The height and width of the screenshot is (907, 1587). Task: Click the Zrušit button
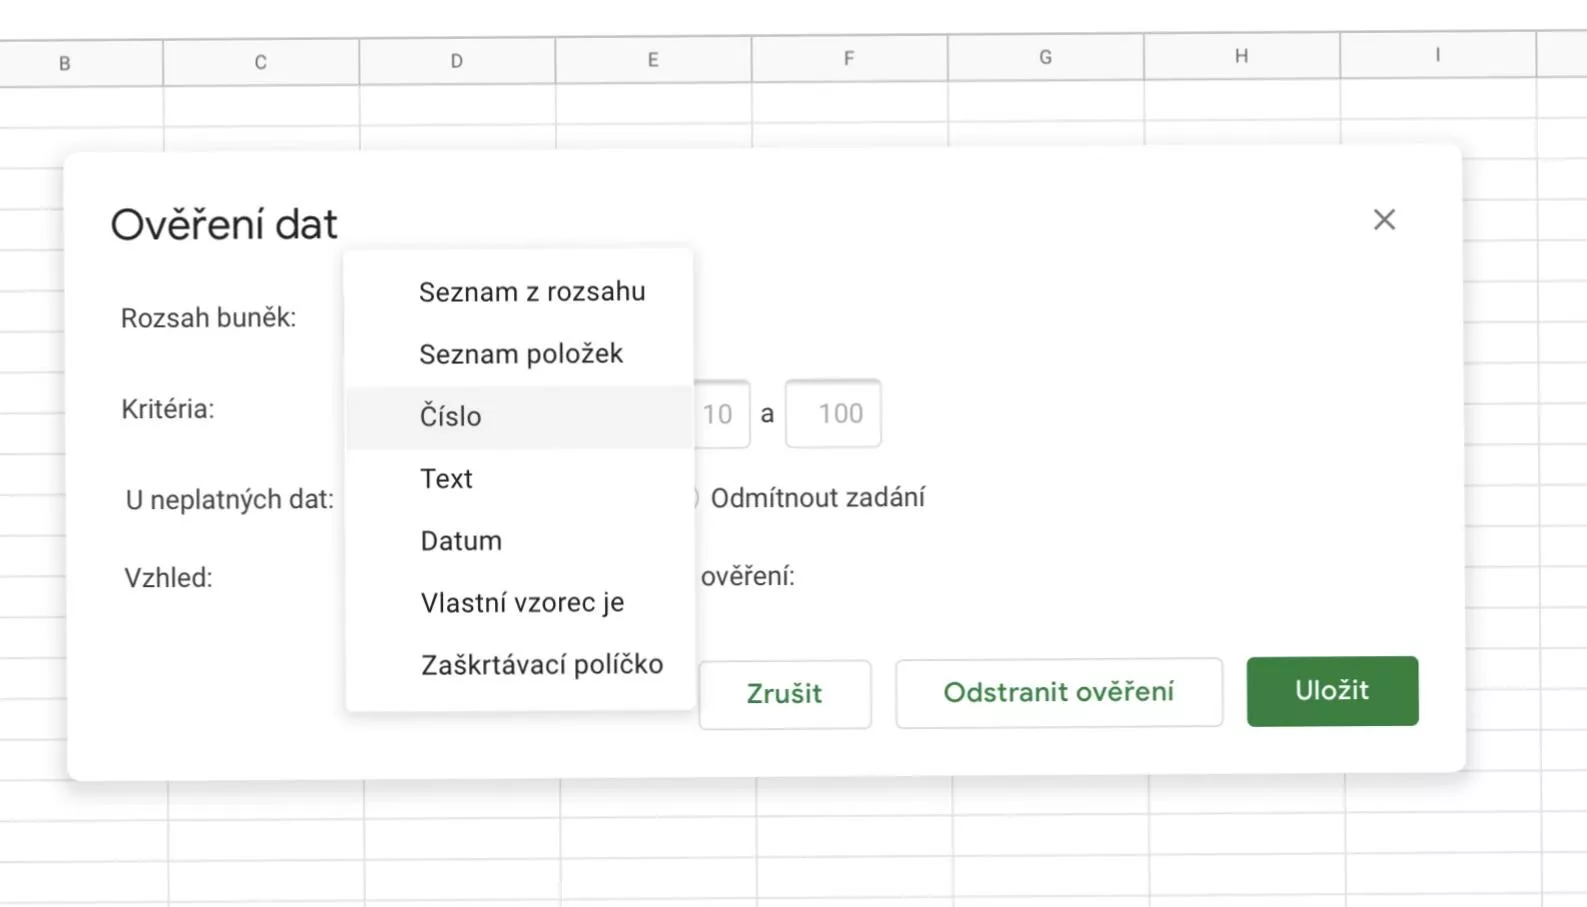coord(784,694)
